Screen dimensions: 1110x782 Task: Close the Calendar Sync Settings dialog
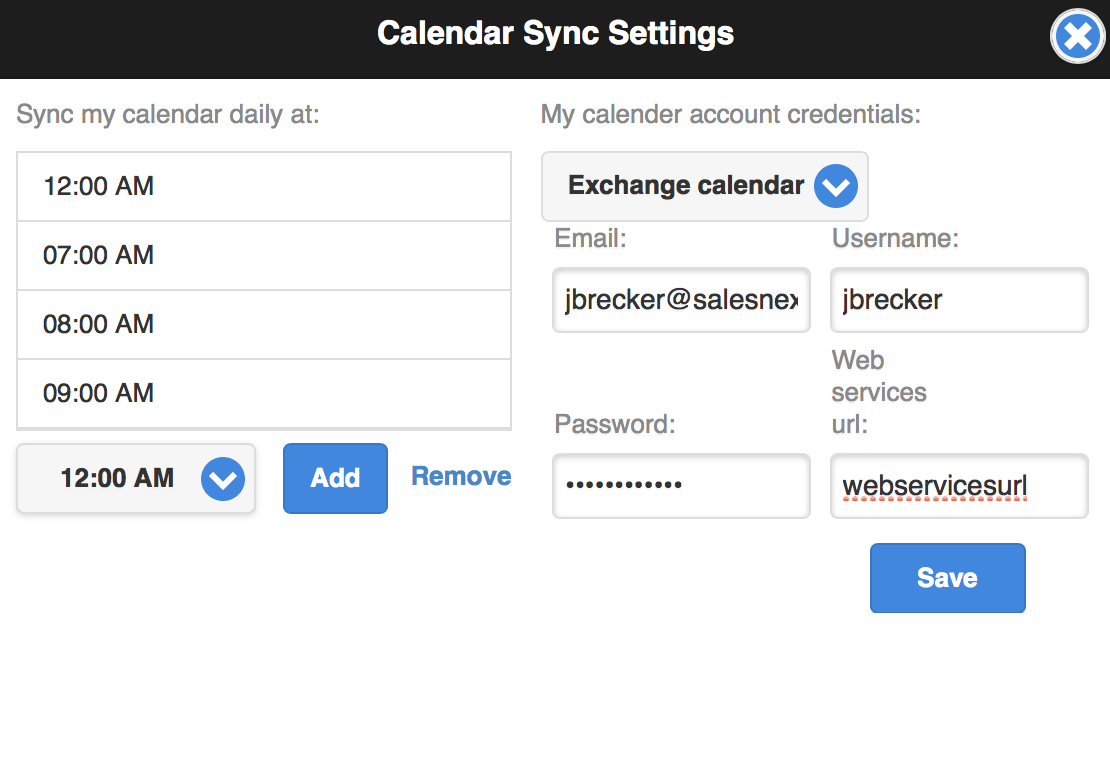(x=1077, y=36)
